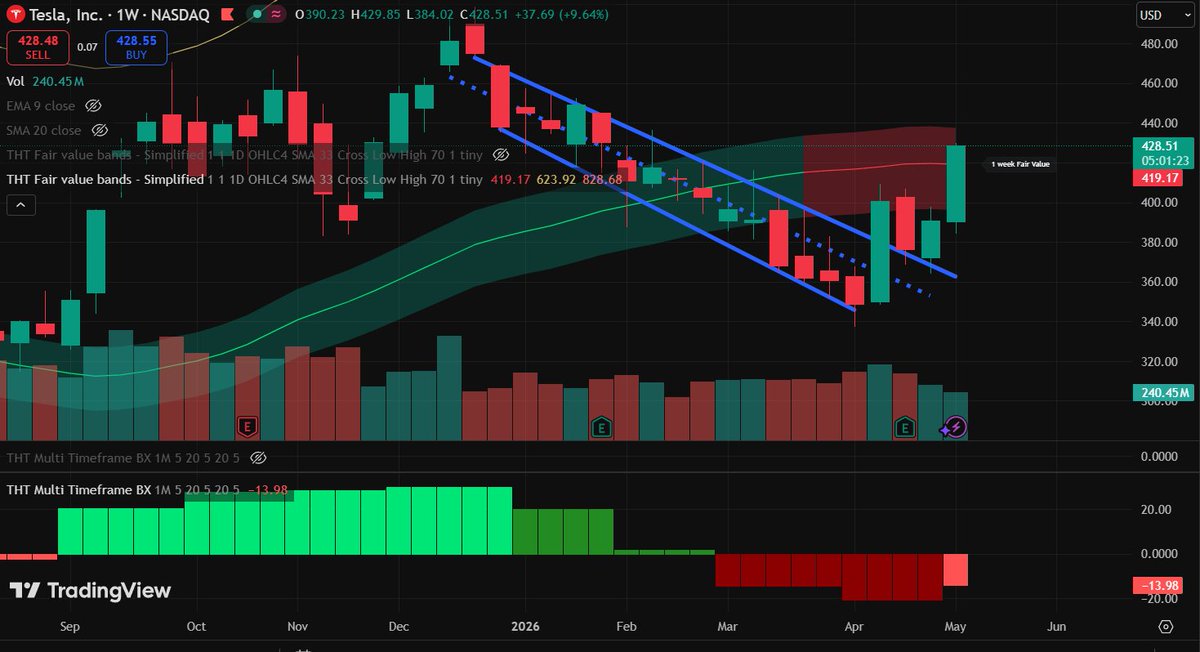Collapse the indicator legend with the chevron
The height and width of the screenshot is (652, 1200).
pos(20,205)
